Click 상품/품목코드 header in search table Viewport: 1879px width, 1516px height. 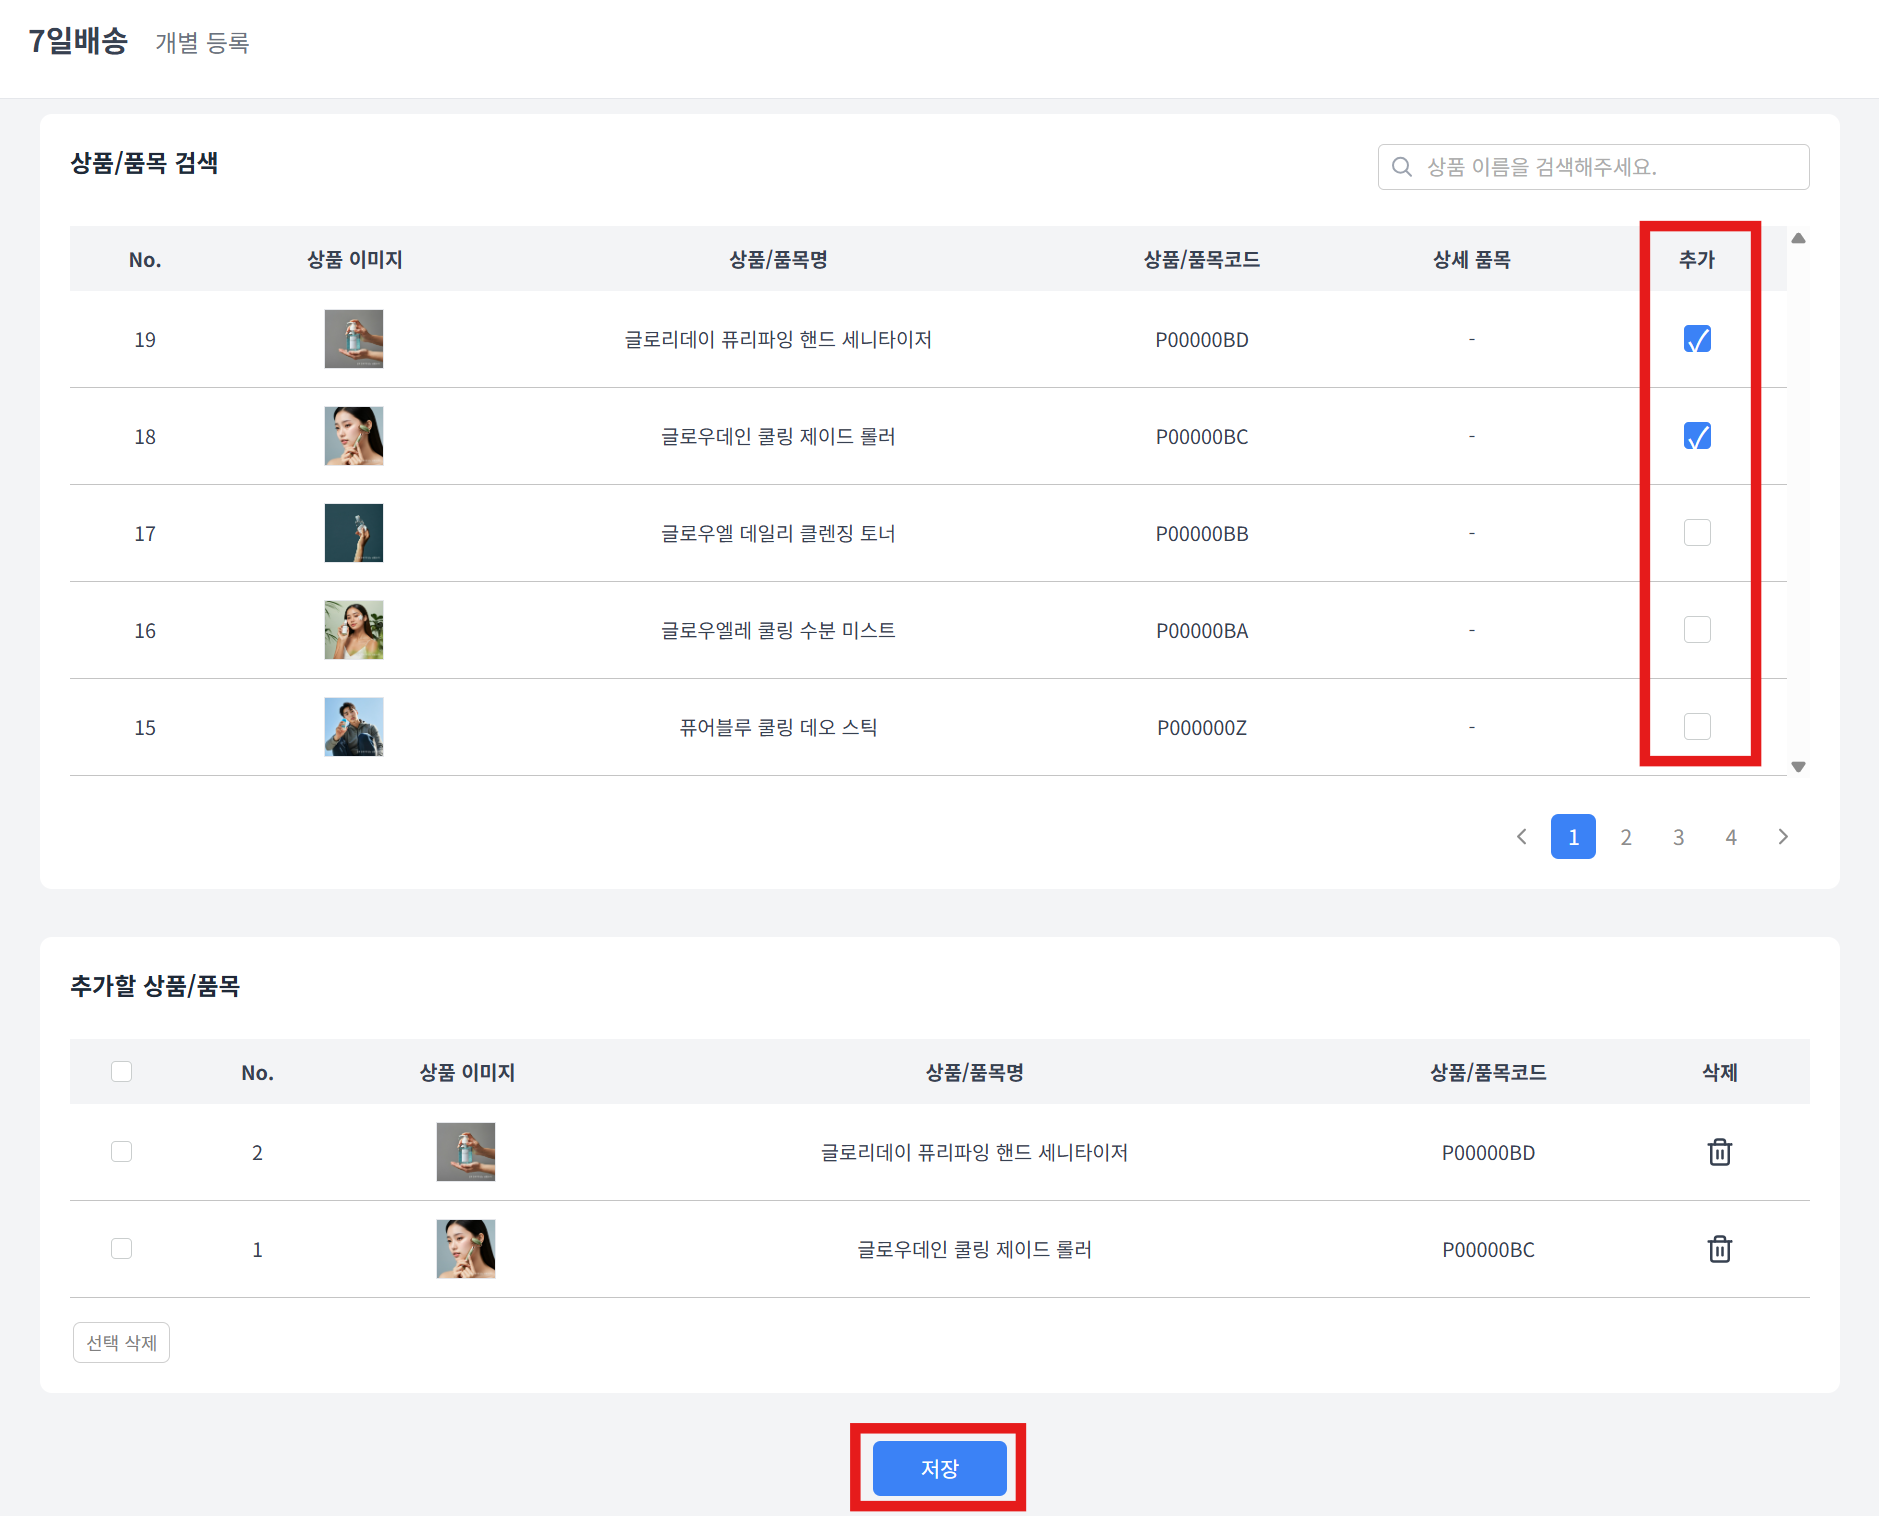[1202, 260]
